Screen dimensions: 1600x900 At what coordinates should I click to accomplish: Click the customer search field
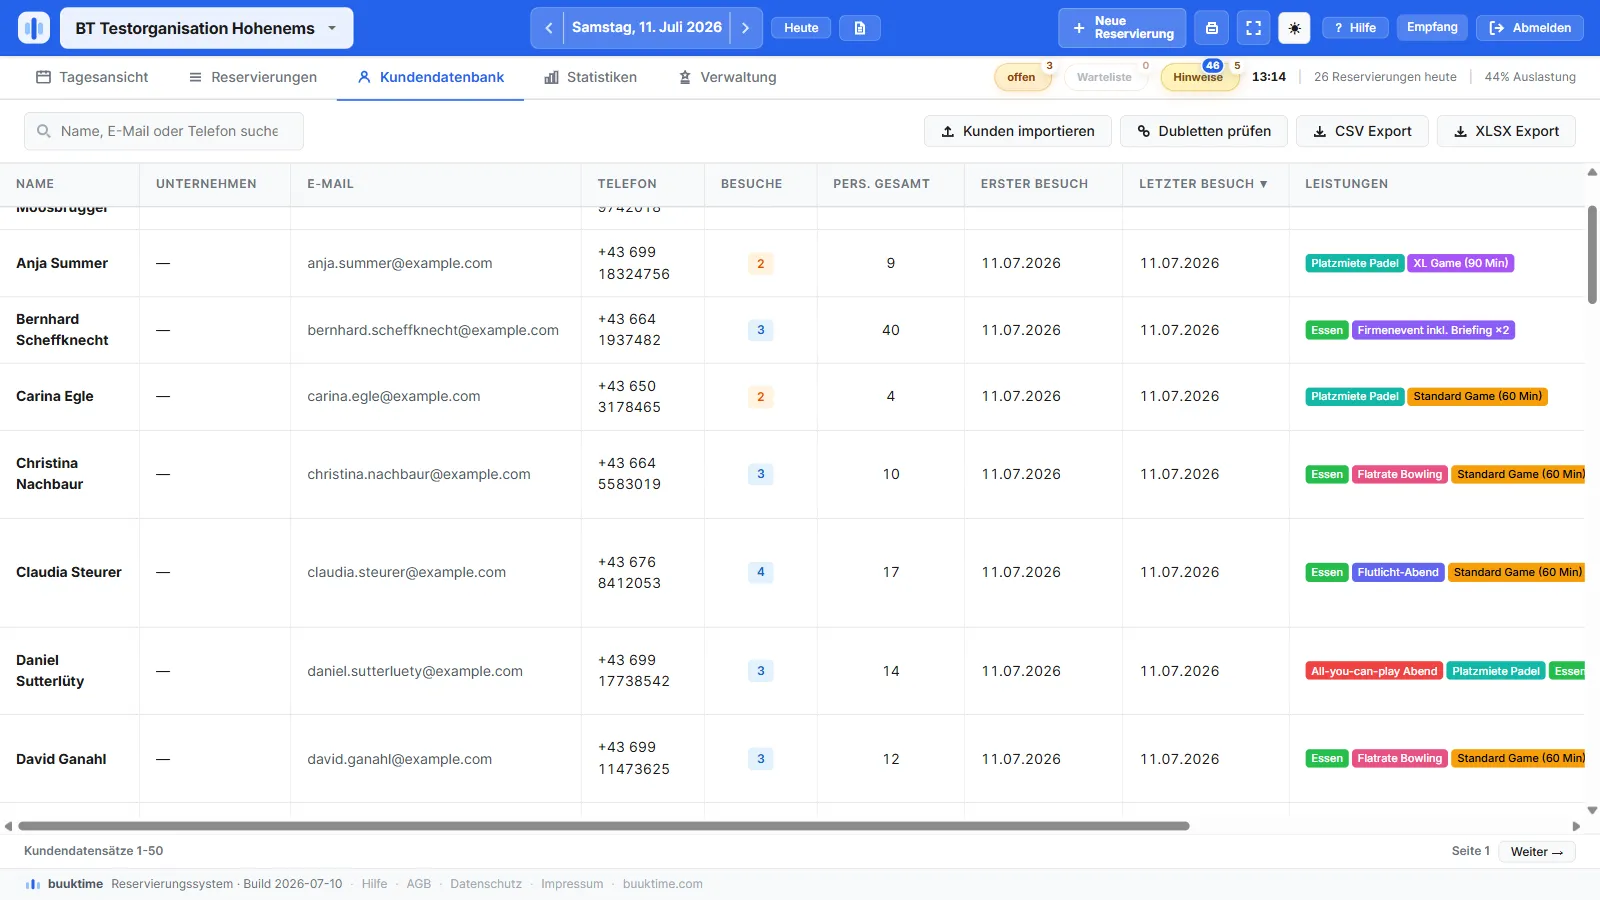pos(164,131)
